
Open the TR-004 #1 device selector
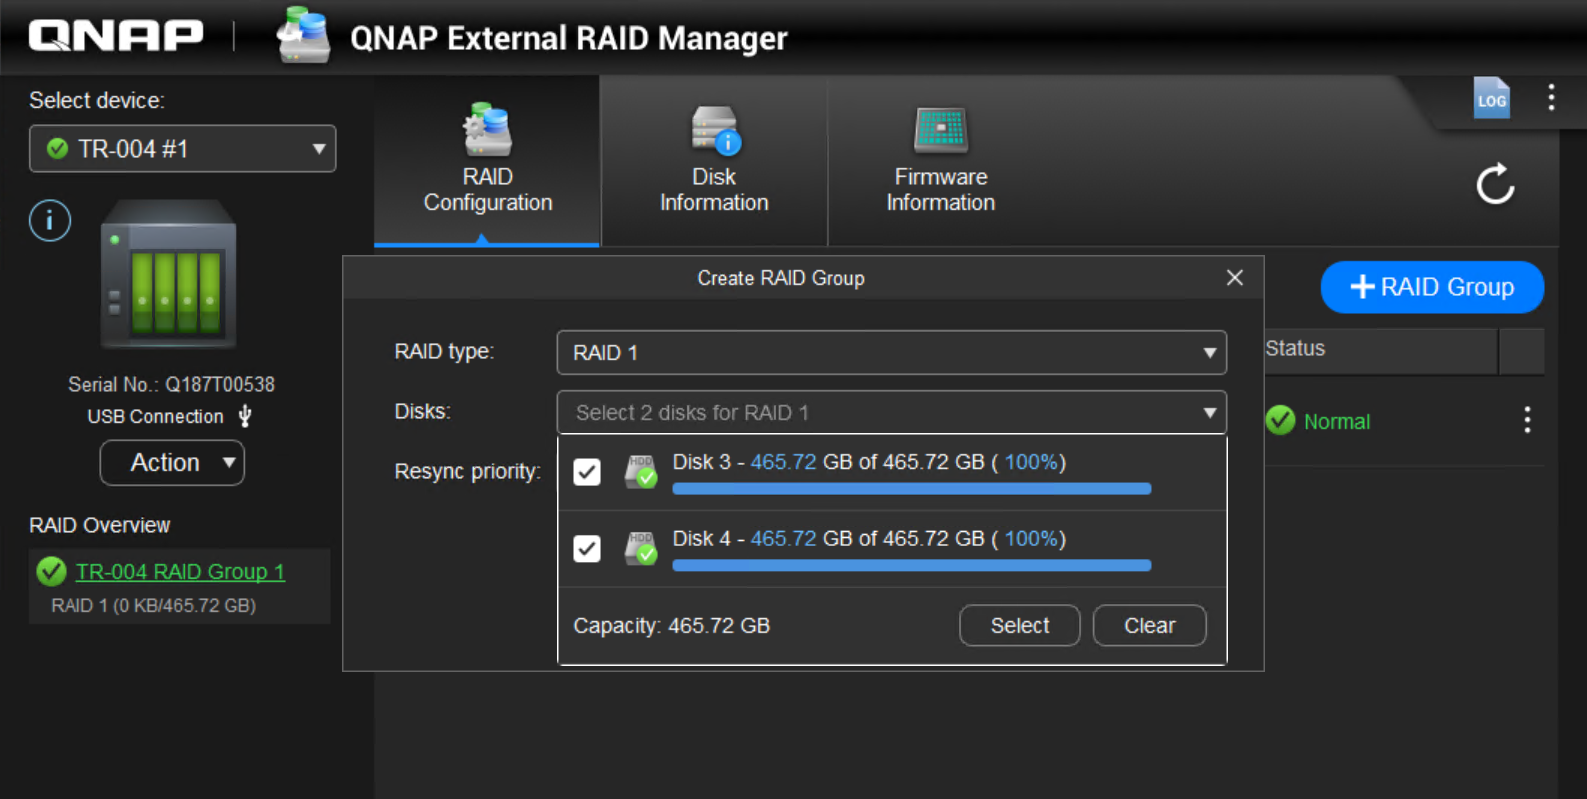click(182, 149)
